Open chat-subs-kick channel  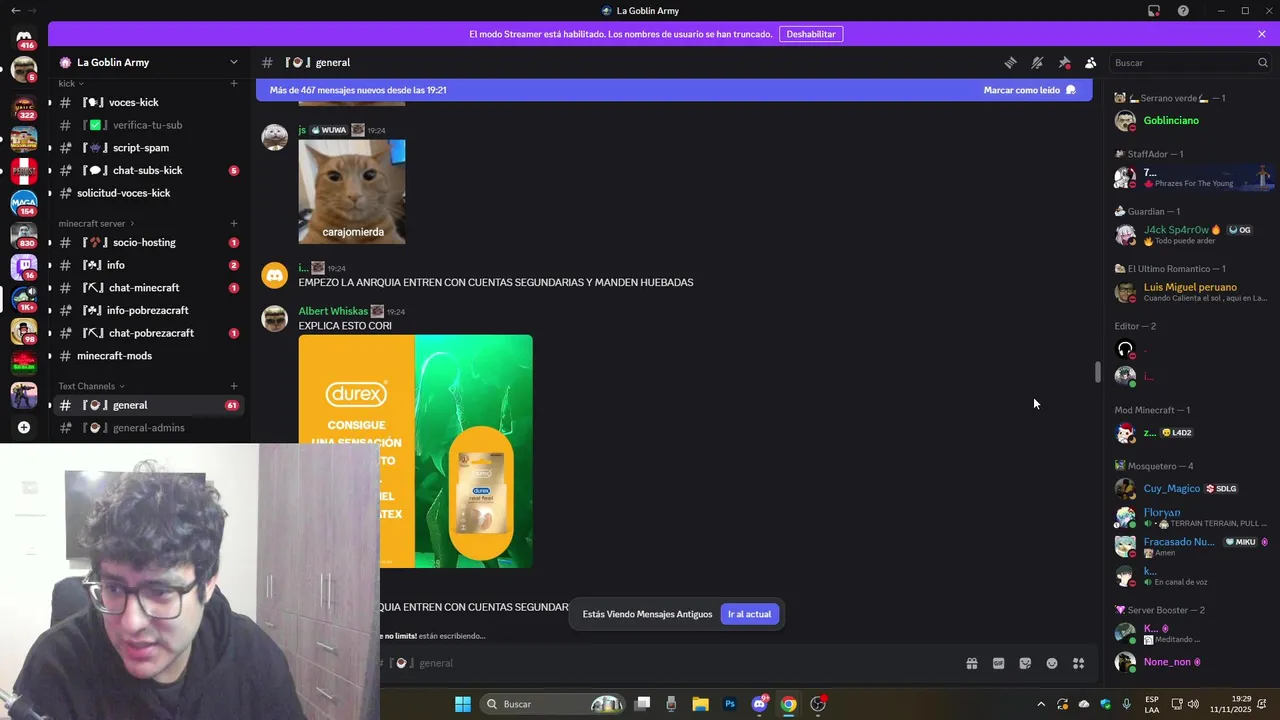146,170
